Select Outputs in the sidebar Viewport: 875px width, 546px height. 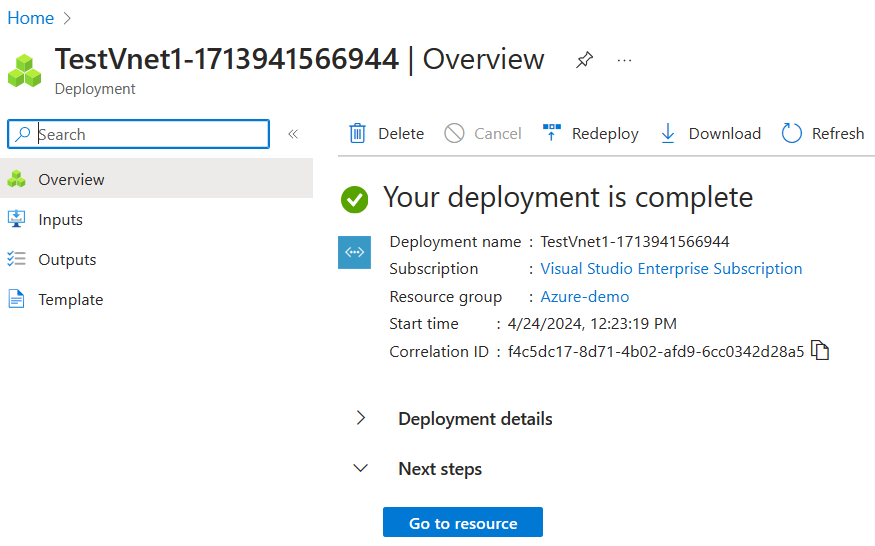(67, 260)
